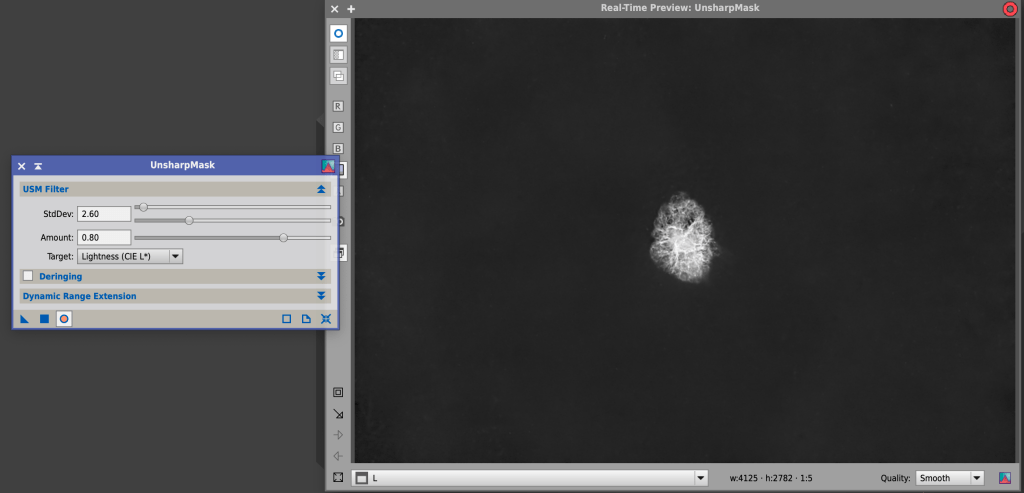Image resolution: width=1024 pixels, height=493 pixels.
Task: Toggle the real-time update circle button
Action: pyautogui.click(x=338, y=33)
